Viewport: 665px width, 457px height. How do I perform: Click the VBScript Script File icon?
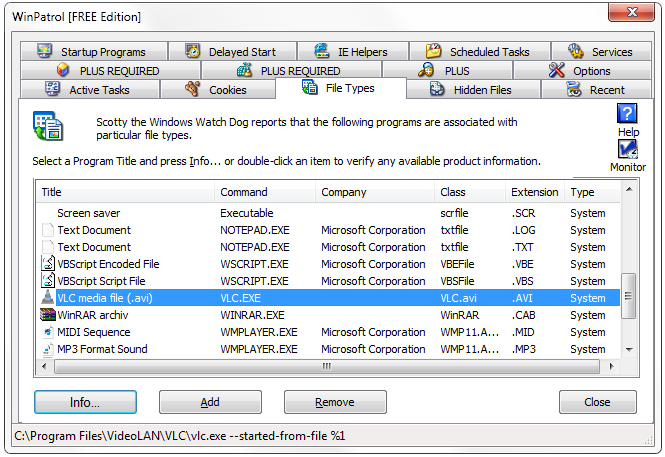tap(48, 280)
